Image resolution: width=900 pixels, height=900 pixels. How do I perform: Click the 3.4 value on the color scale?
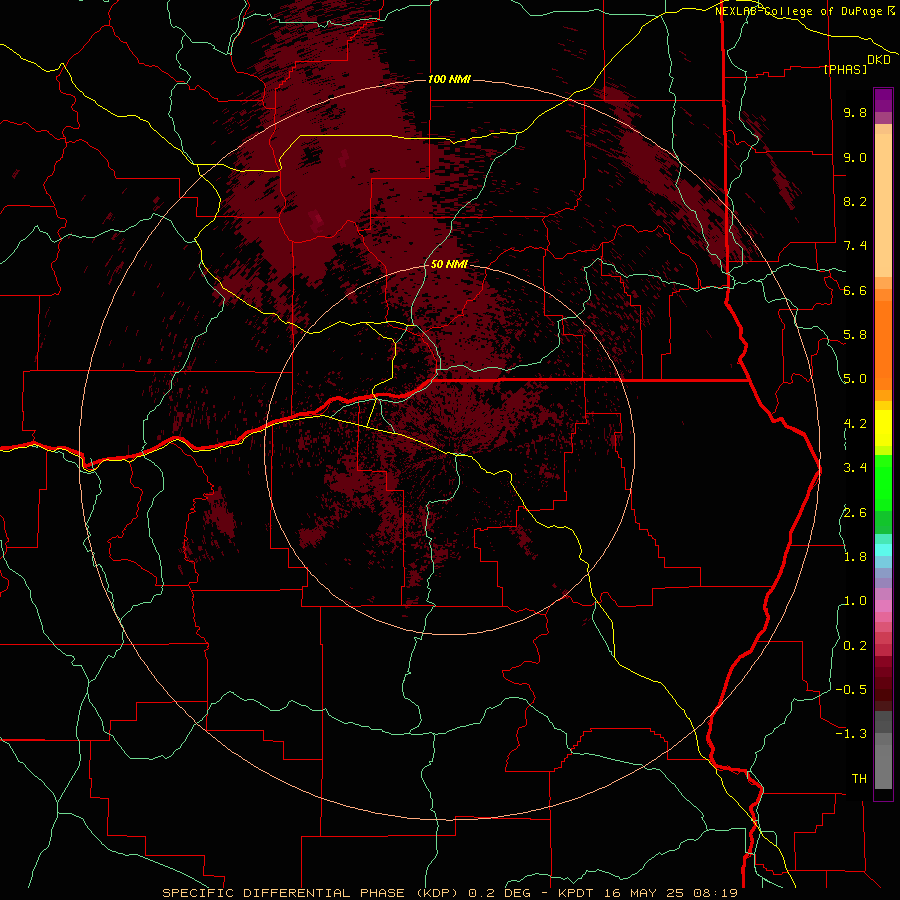tap(855, 468)
